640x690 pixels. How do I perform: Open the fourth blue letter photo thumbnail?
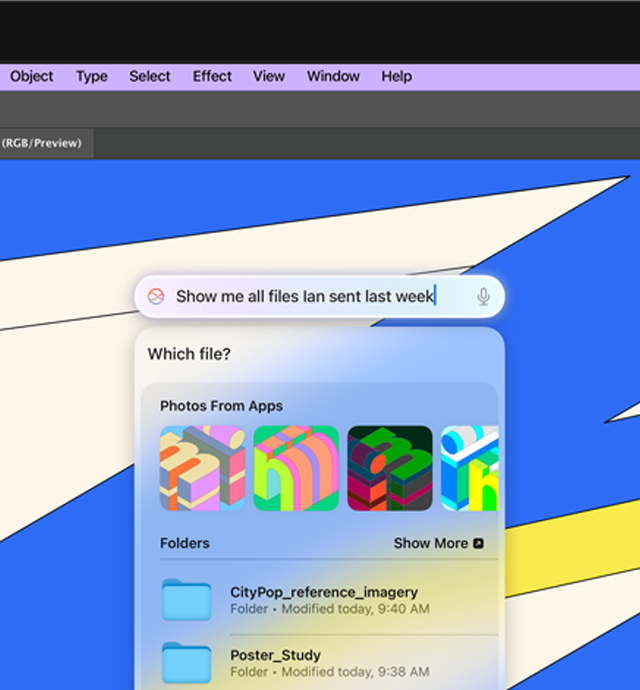coord(470,468)
